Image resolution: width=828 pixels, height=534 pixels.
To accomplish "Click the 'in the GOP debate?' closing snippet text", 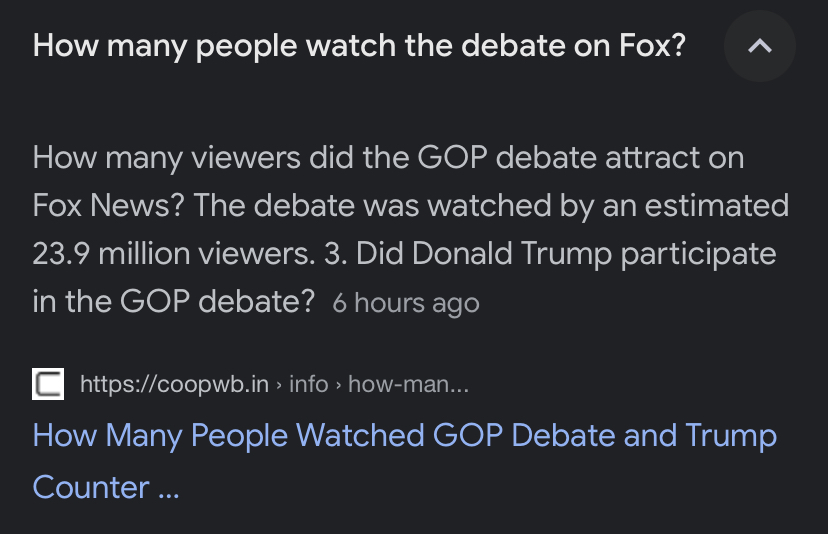I will (174, 302).
